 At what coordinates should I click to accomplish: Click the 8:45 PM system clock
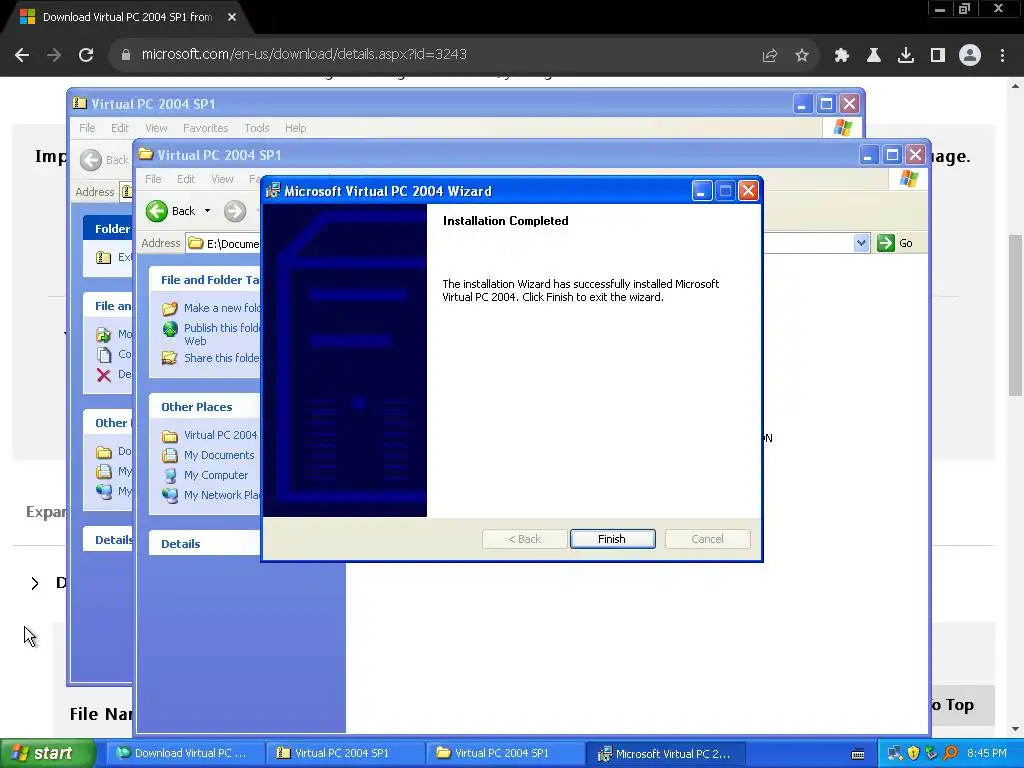click(x=987, y=753)
